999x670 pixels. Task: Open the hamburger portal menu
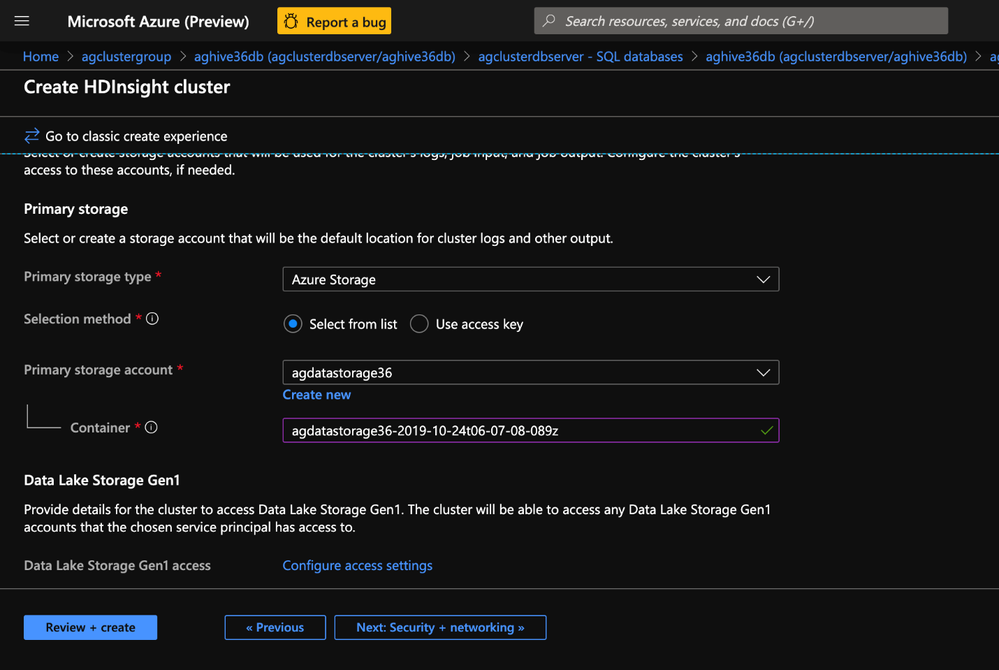coord(22,21)
